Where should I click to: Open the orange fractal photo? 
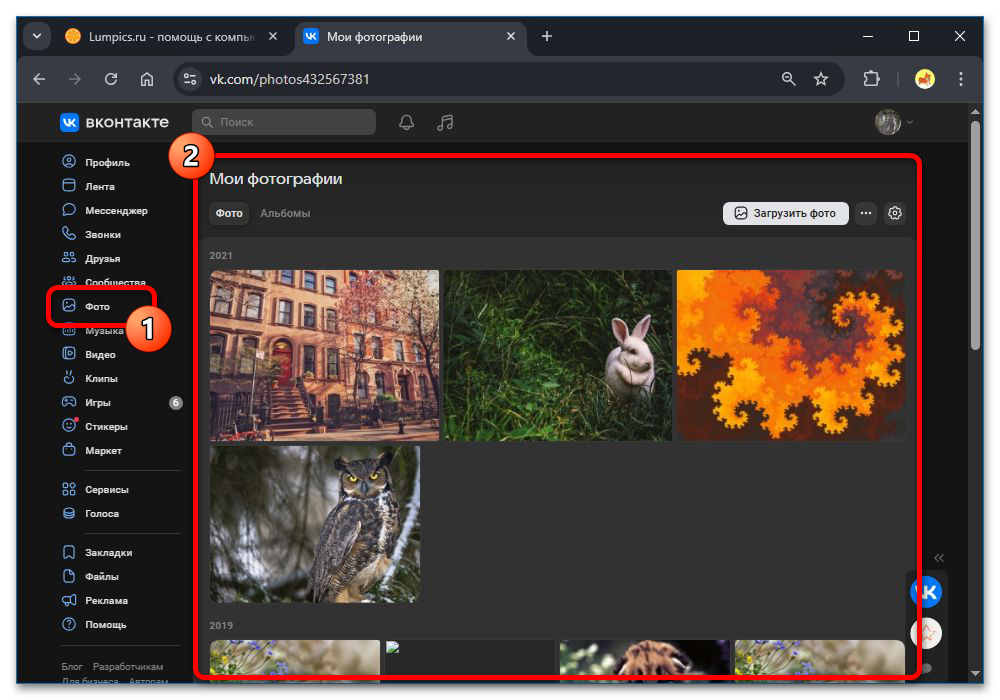(791, 355)
